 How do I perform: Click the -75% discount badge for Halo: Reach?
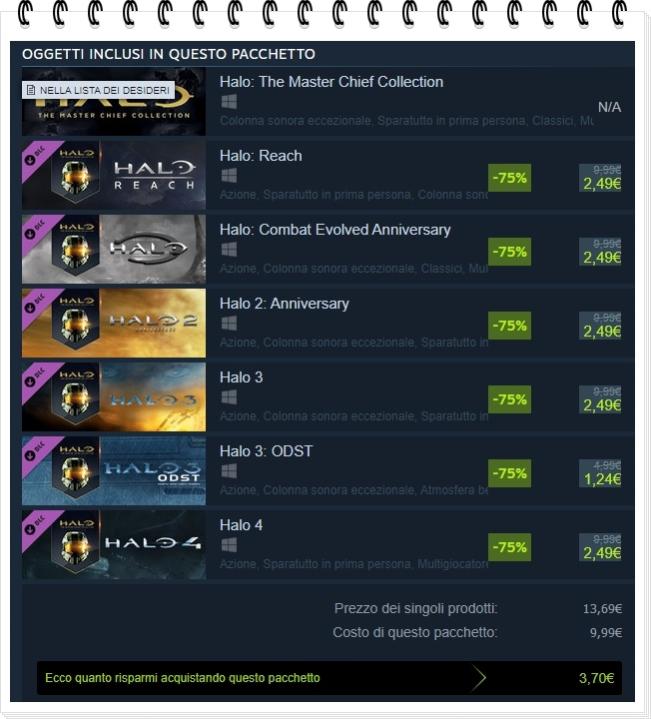point(509,177)
